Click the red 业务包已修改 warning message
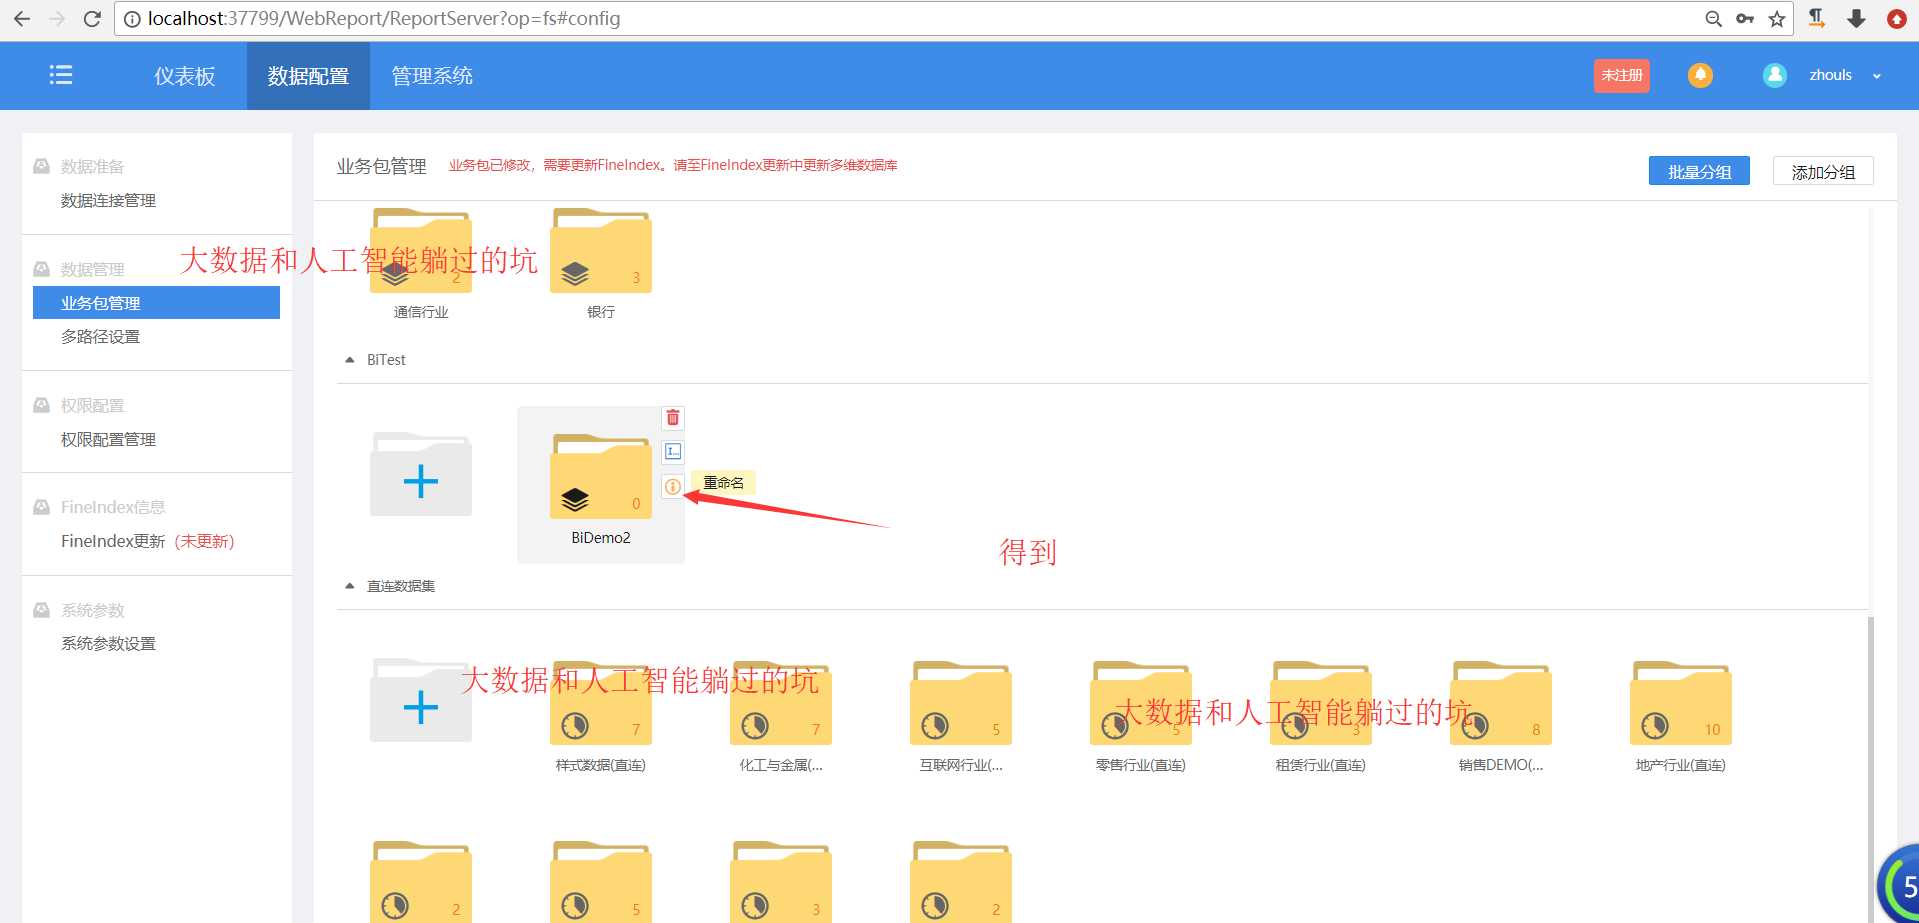 (673, 165)
